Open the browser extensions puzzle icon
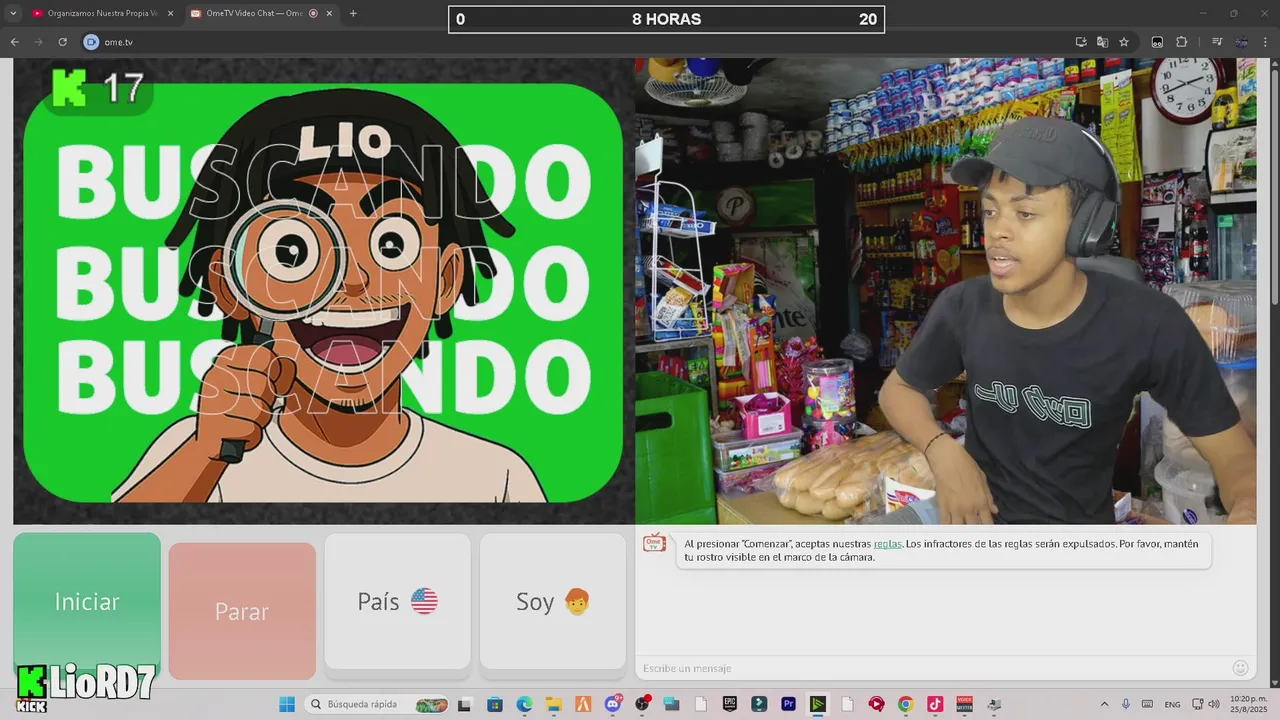1280x720 pixels. (x=1182, y=42)
